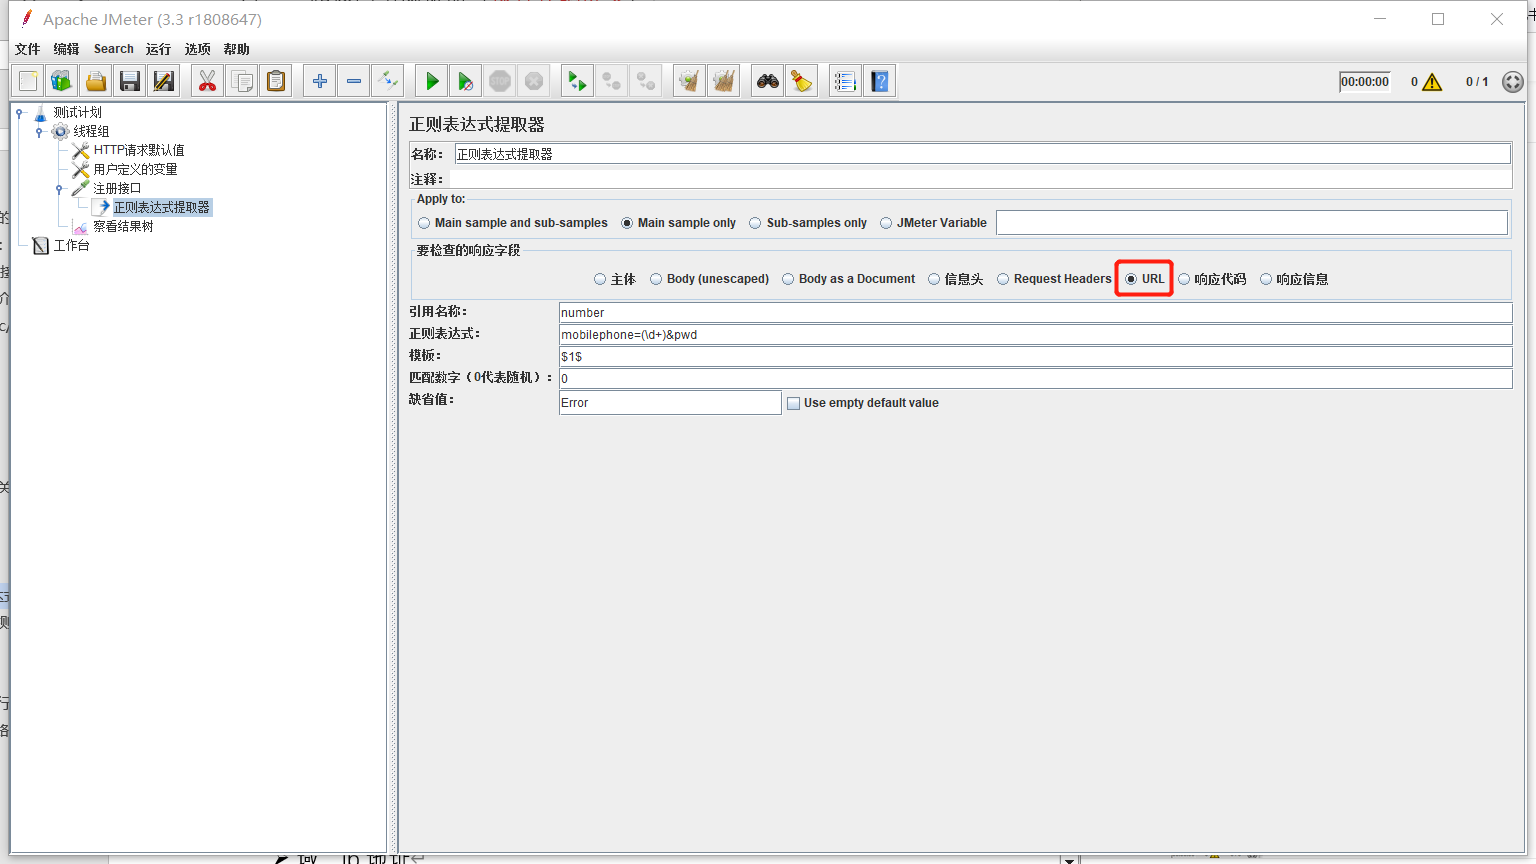
Task: Expand all with the plus icon
Action: pyautogui.click(x=319, y=81)
